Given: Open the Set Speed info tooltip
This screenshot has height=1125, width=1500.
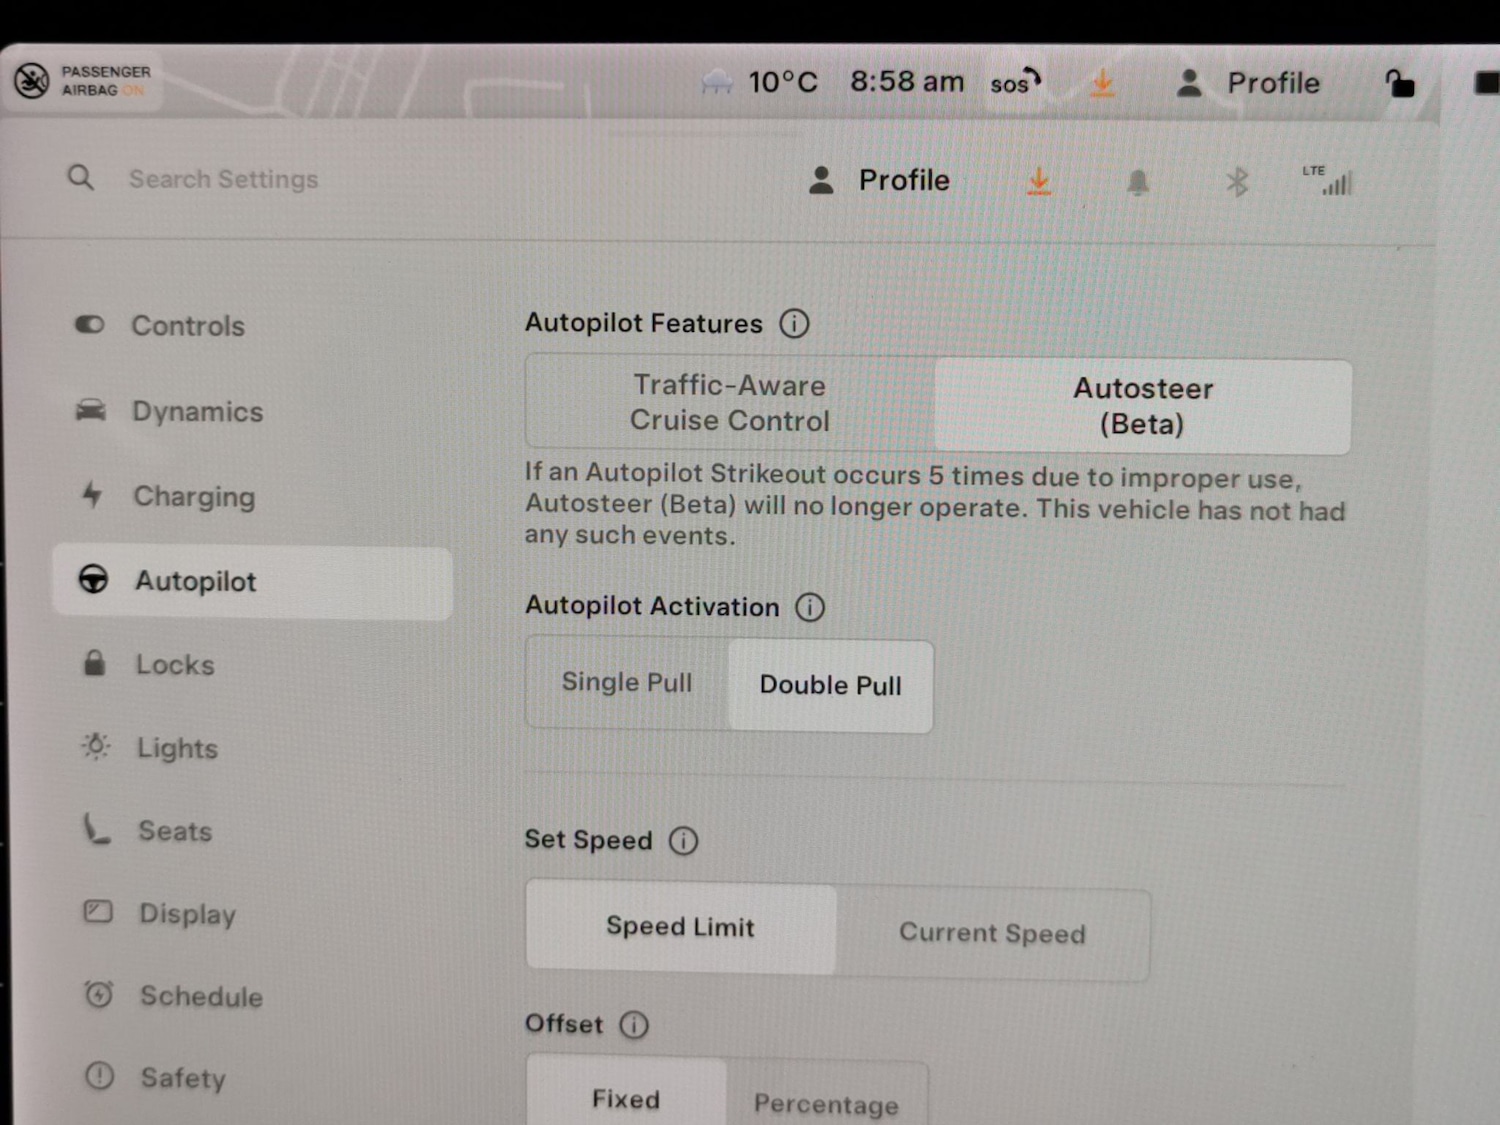Looking at the screenshot, I should tap(683, 841).
